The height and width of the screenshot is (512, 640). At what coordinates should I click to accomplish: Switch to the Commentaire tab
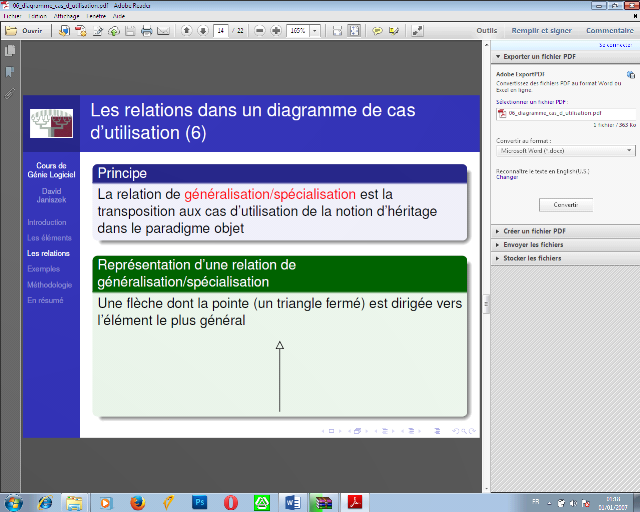pos(609,31)
